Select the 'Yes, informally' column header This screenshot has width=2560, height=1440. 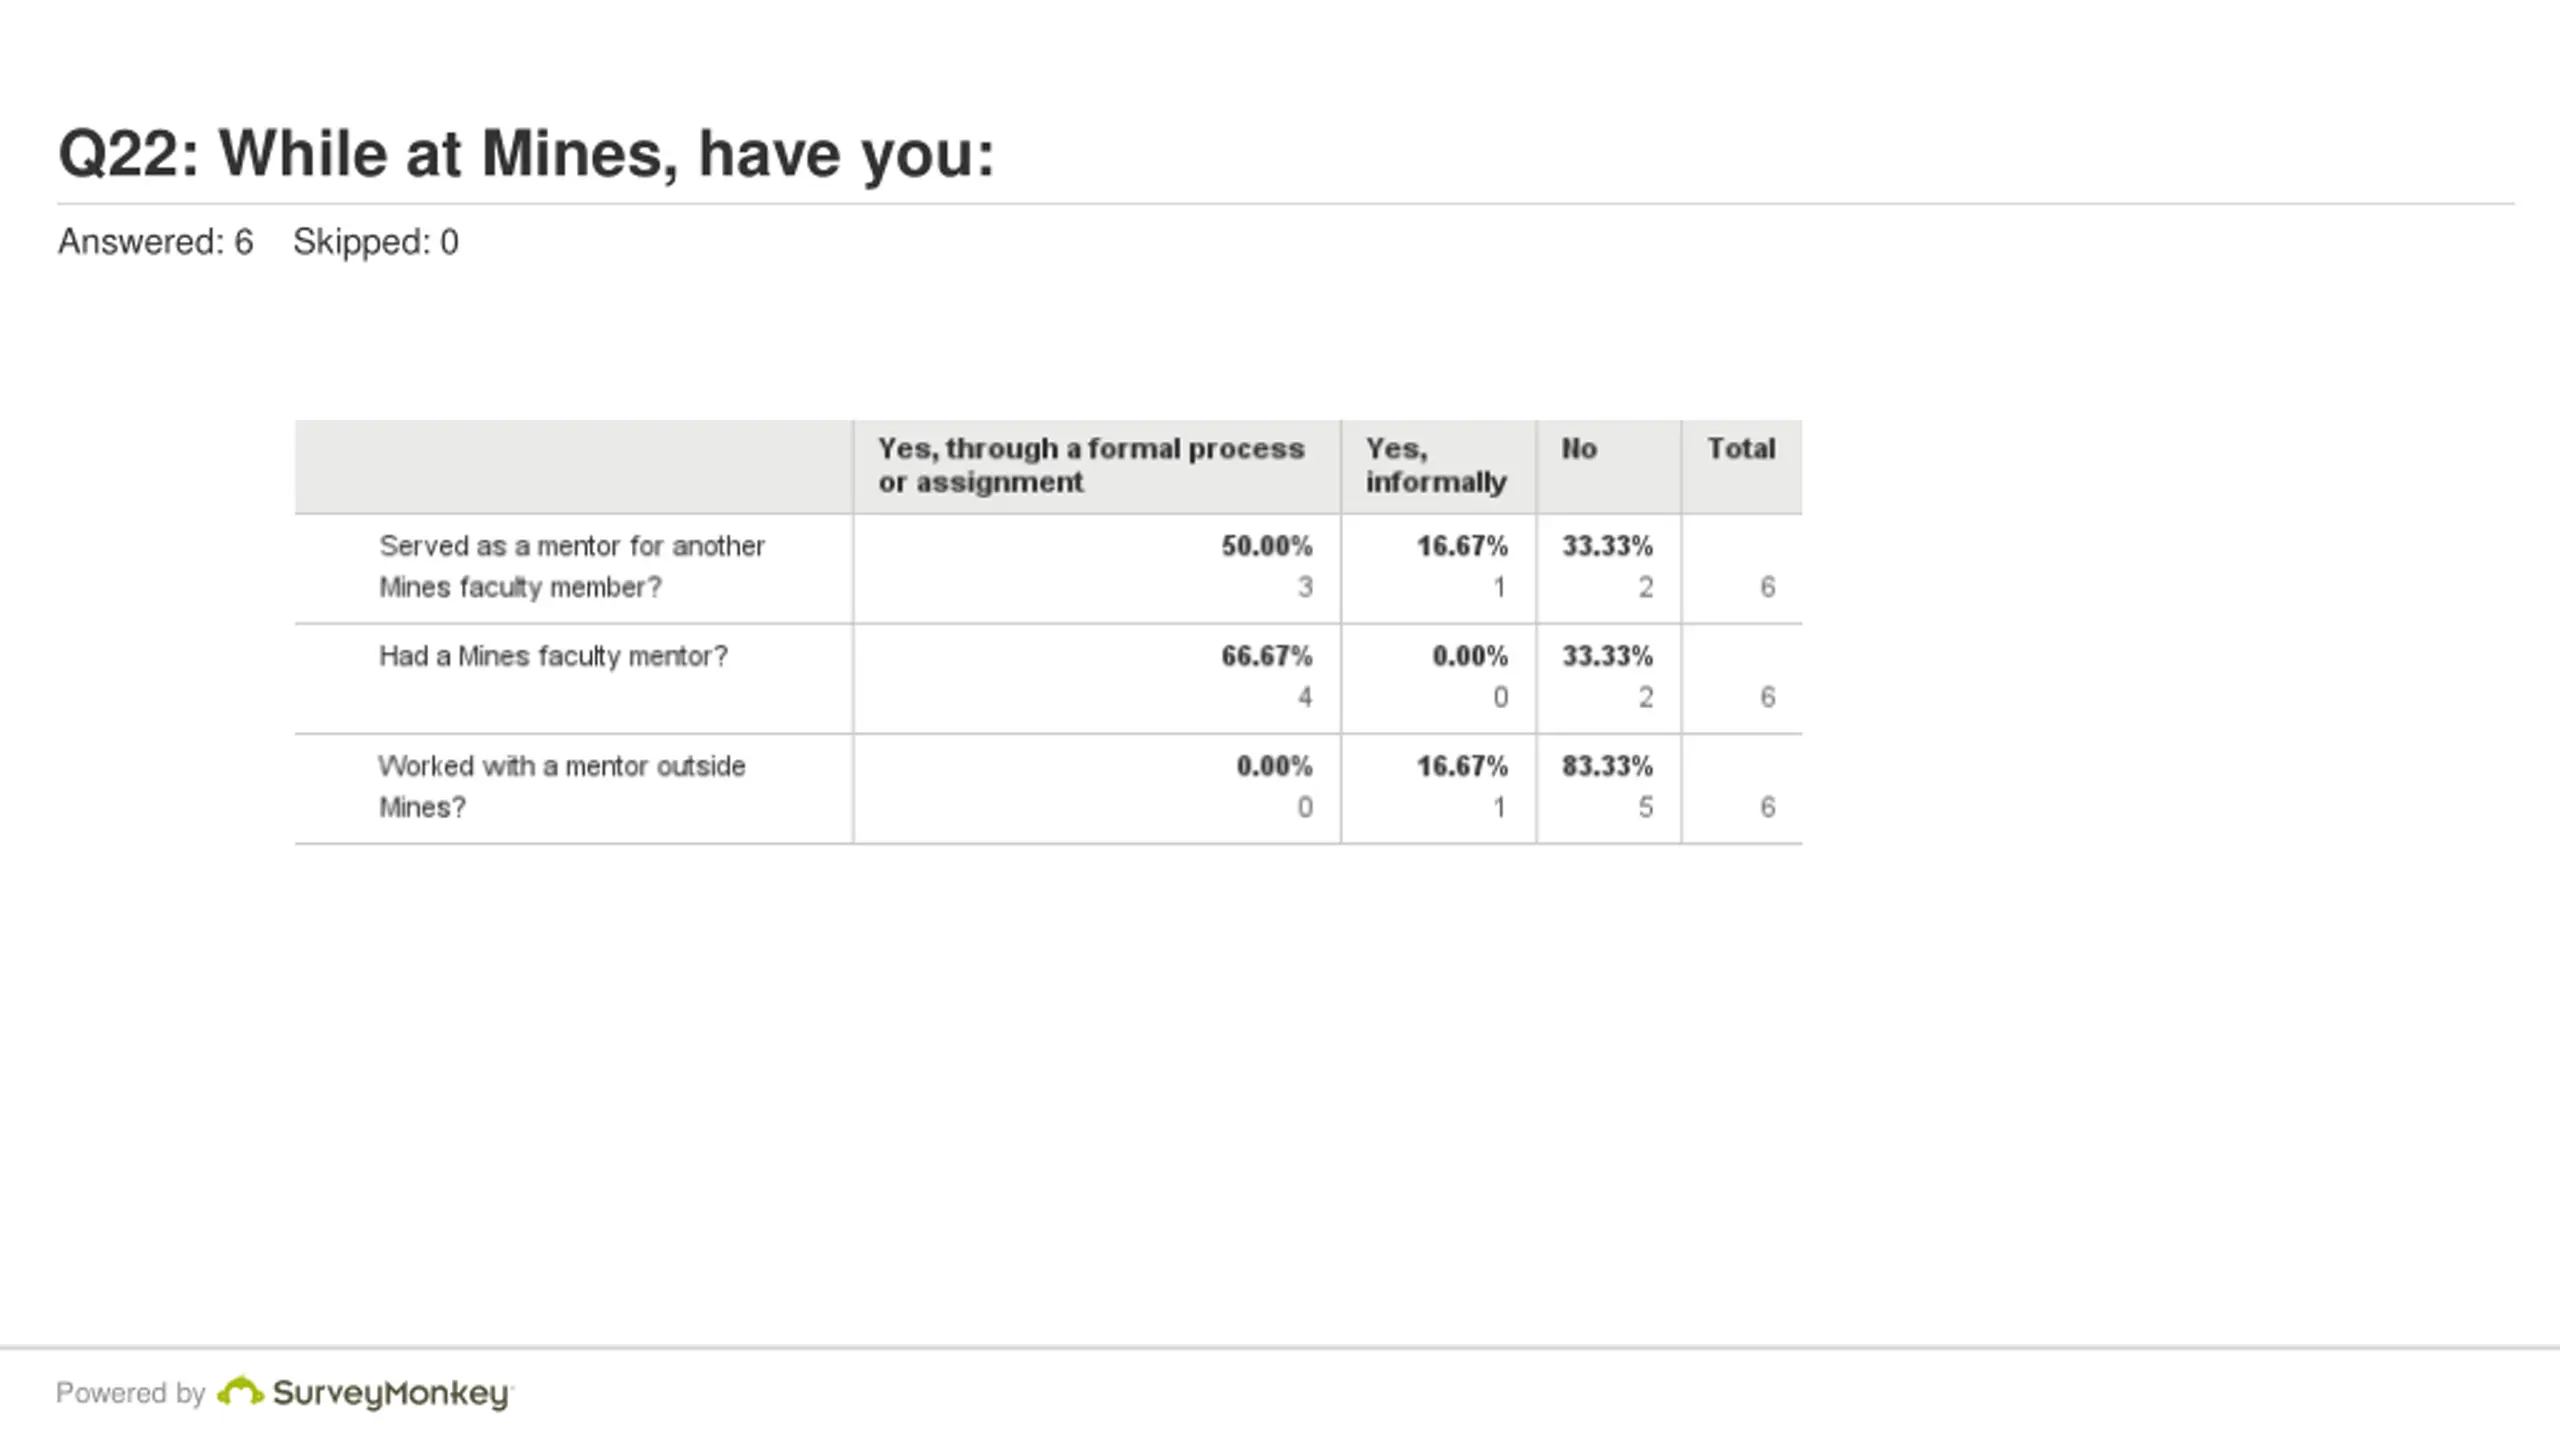[x=1436, y=465]
